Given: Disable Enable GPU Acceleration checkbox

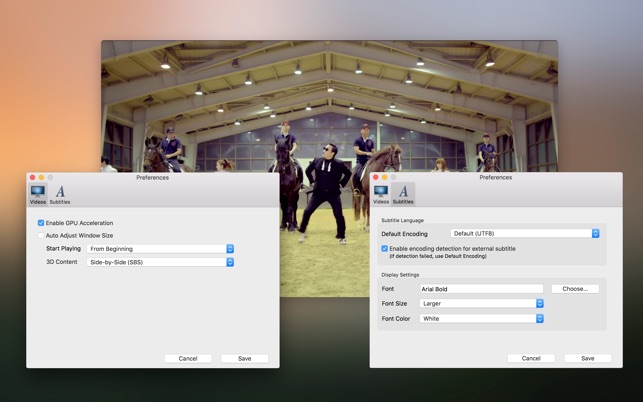Looking at the screenshot, I should coord(41,223).
